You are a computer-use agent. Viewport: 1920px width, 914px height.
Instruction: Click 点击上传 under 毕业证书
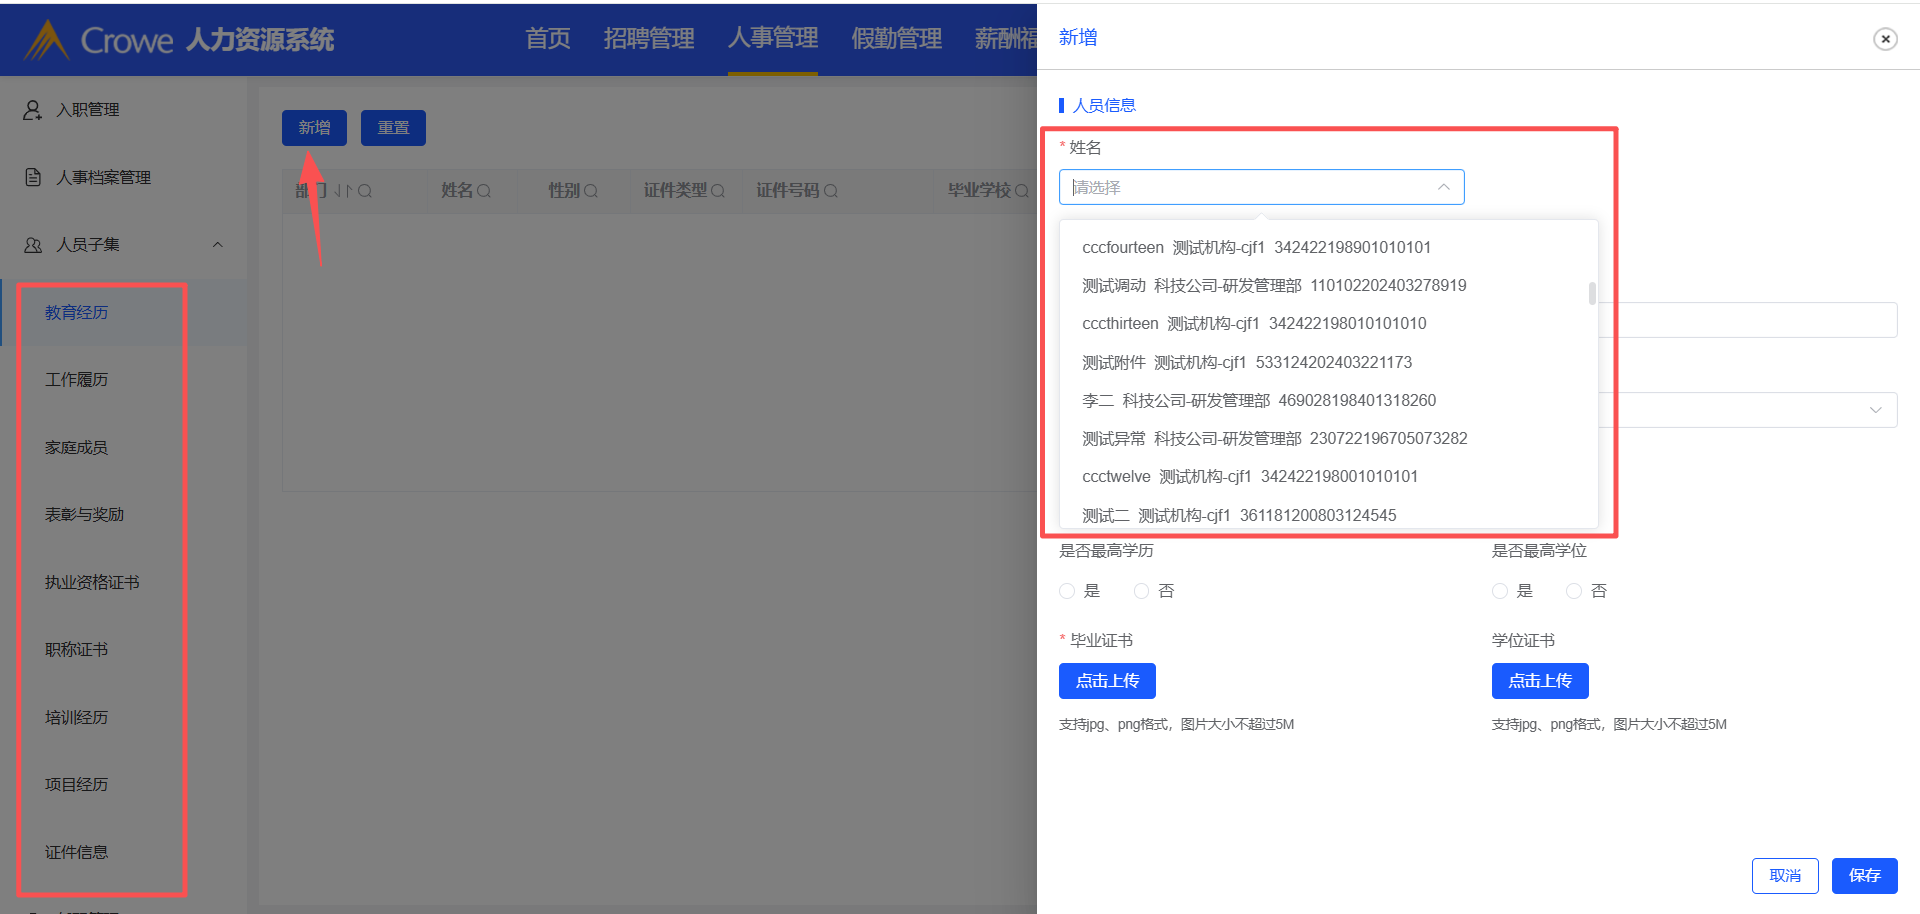pyautogui.click(x=1107, y=681)
